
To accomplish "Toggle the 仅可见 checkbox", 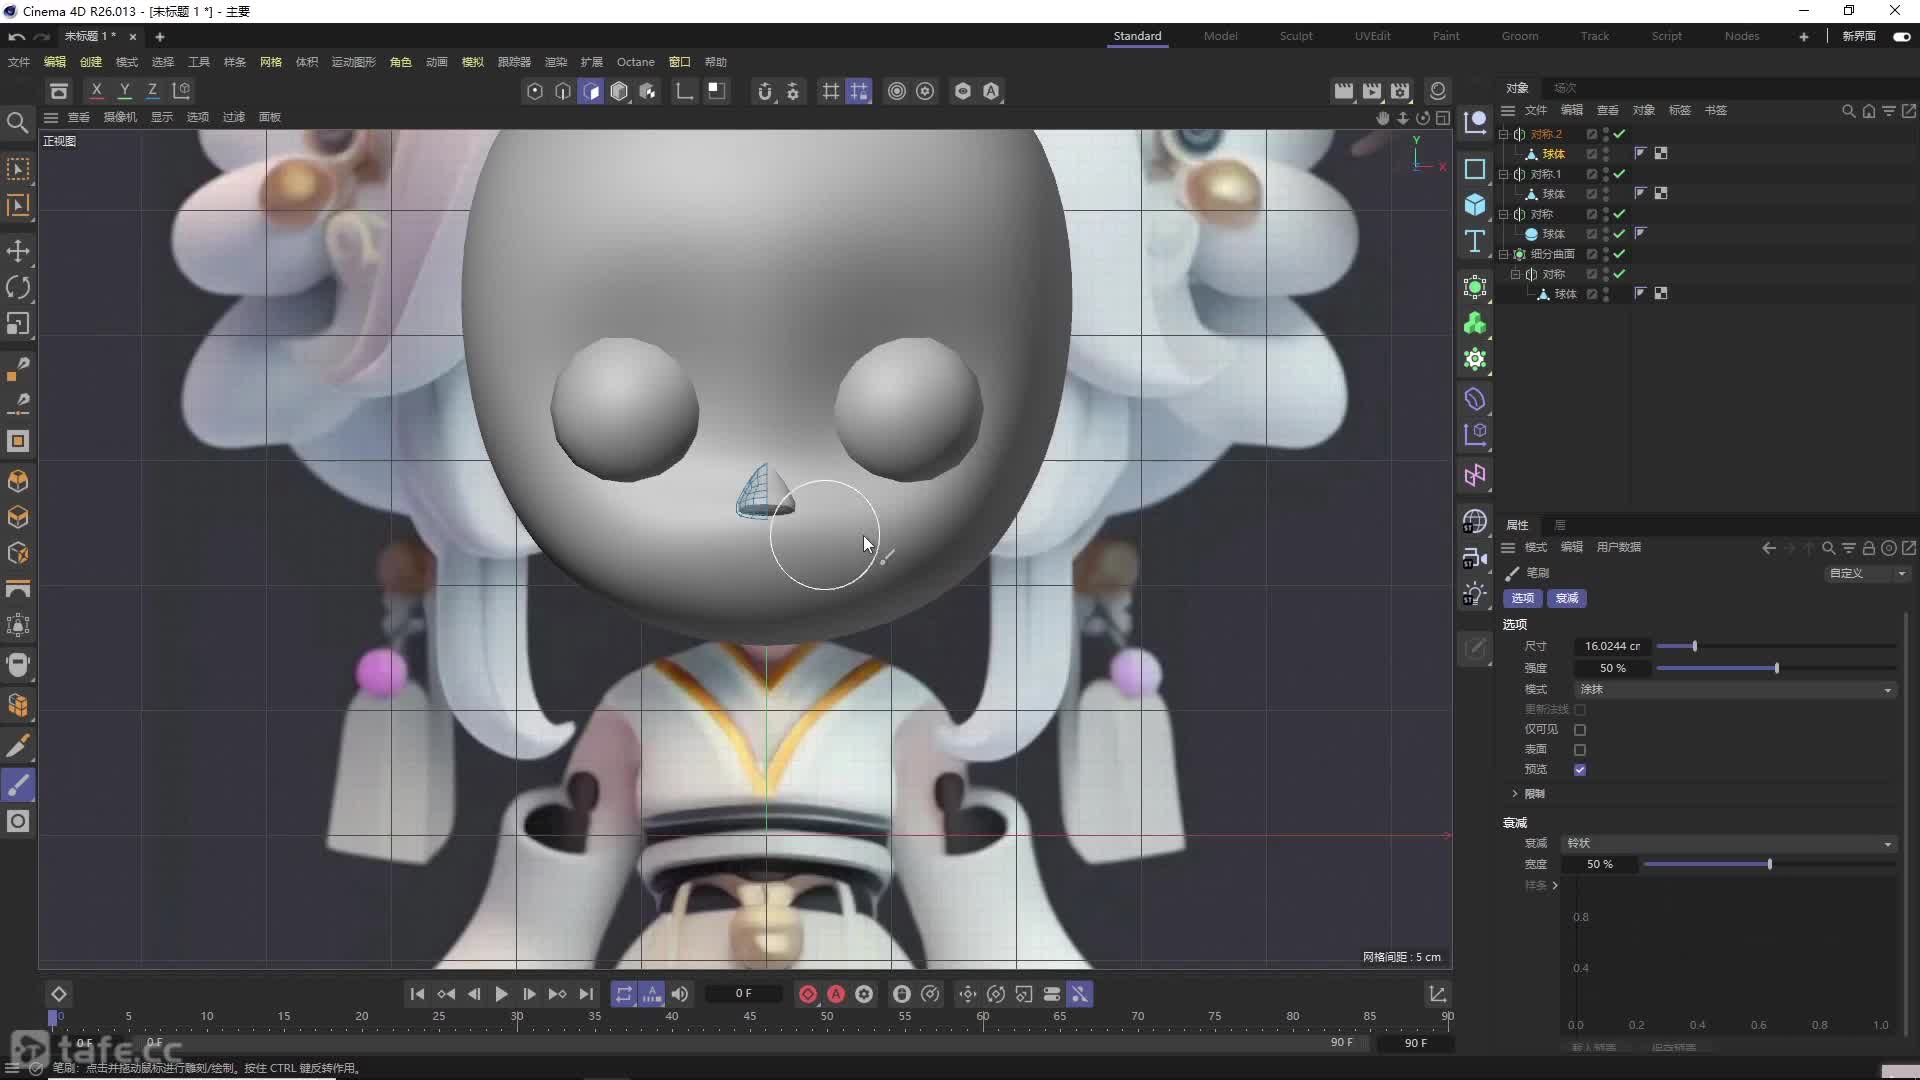I will 1580,730.
